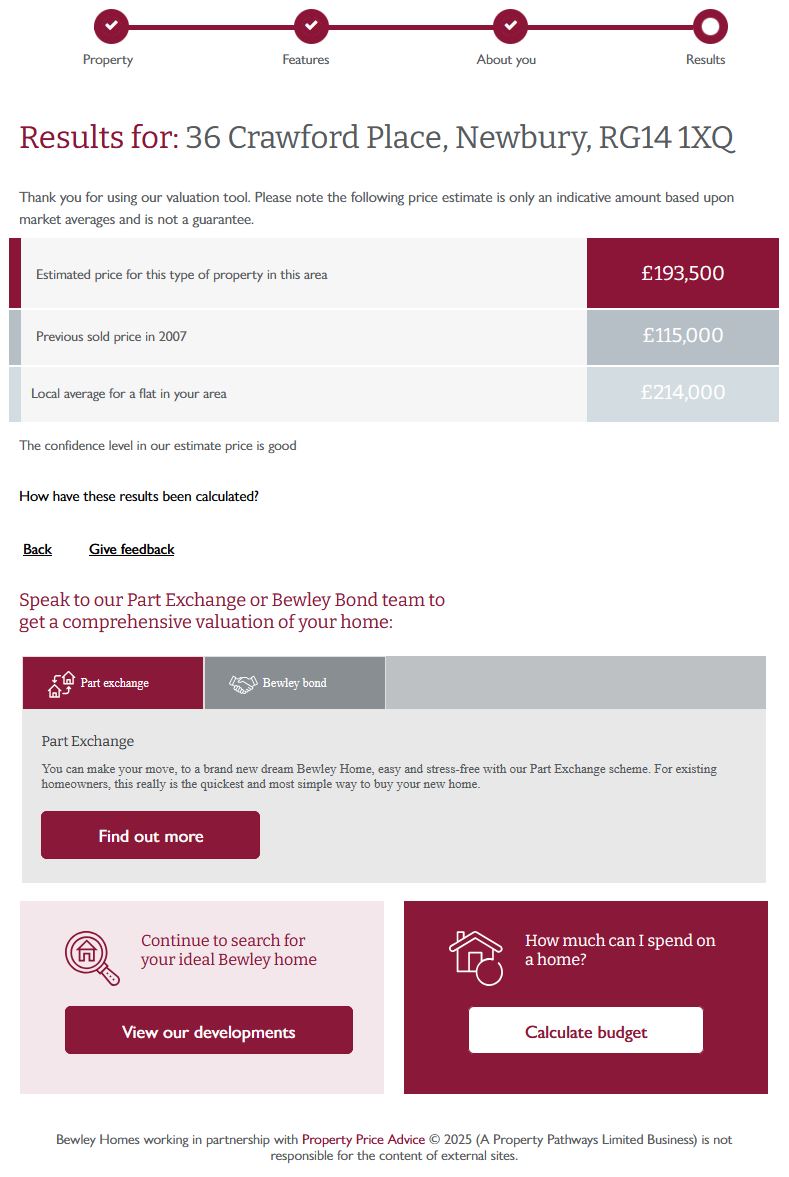The image size is (789, 1177).
Task: Click the Calculate budget button
Action: click(586, 1030)
